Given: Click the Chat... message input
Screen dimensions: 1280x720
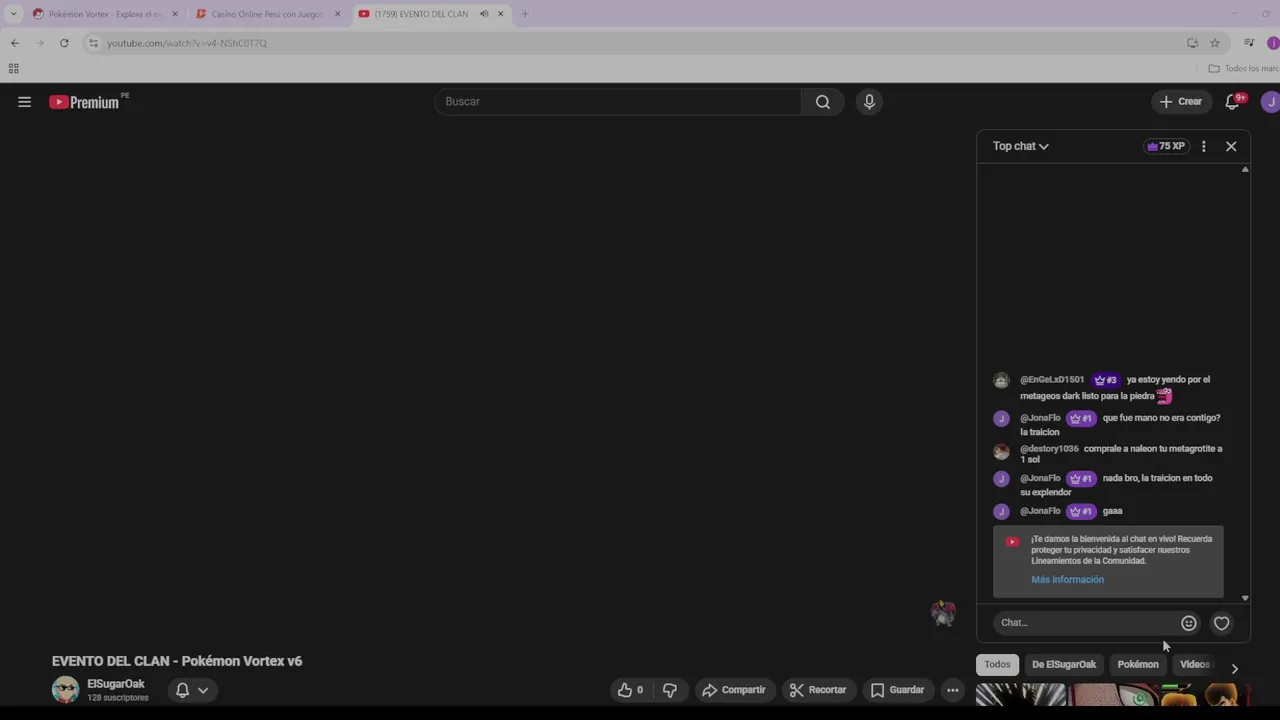Looking at the screenshot, I should 1086,623.
